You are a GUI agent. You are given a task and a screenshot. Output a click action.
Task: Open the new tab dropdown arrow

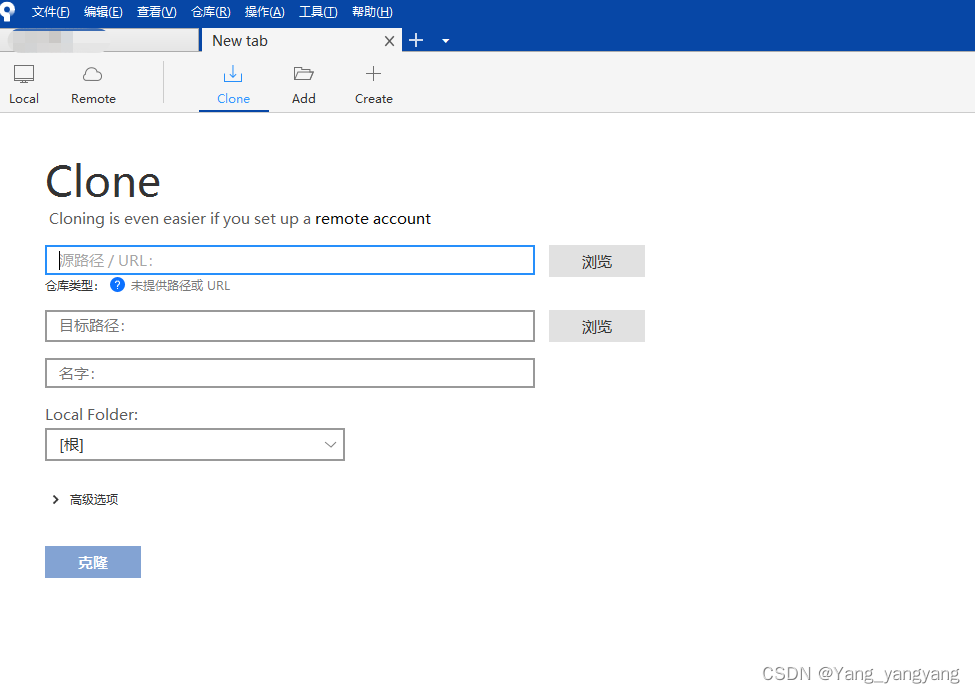(445, 41)
